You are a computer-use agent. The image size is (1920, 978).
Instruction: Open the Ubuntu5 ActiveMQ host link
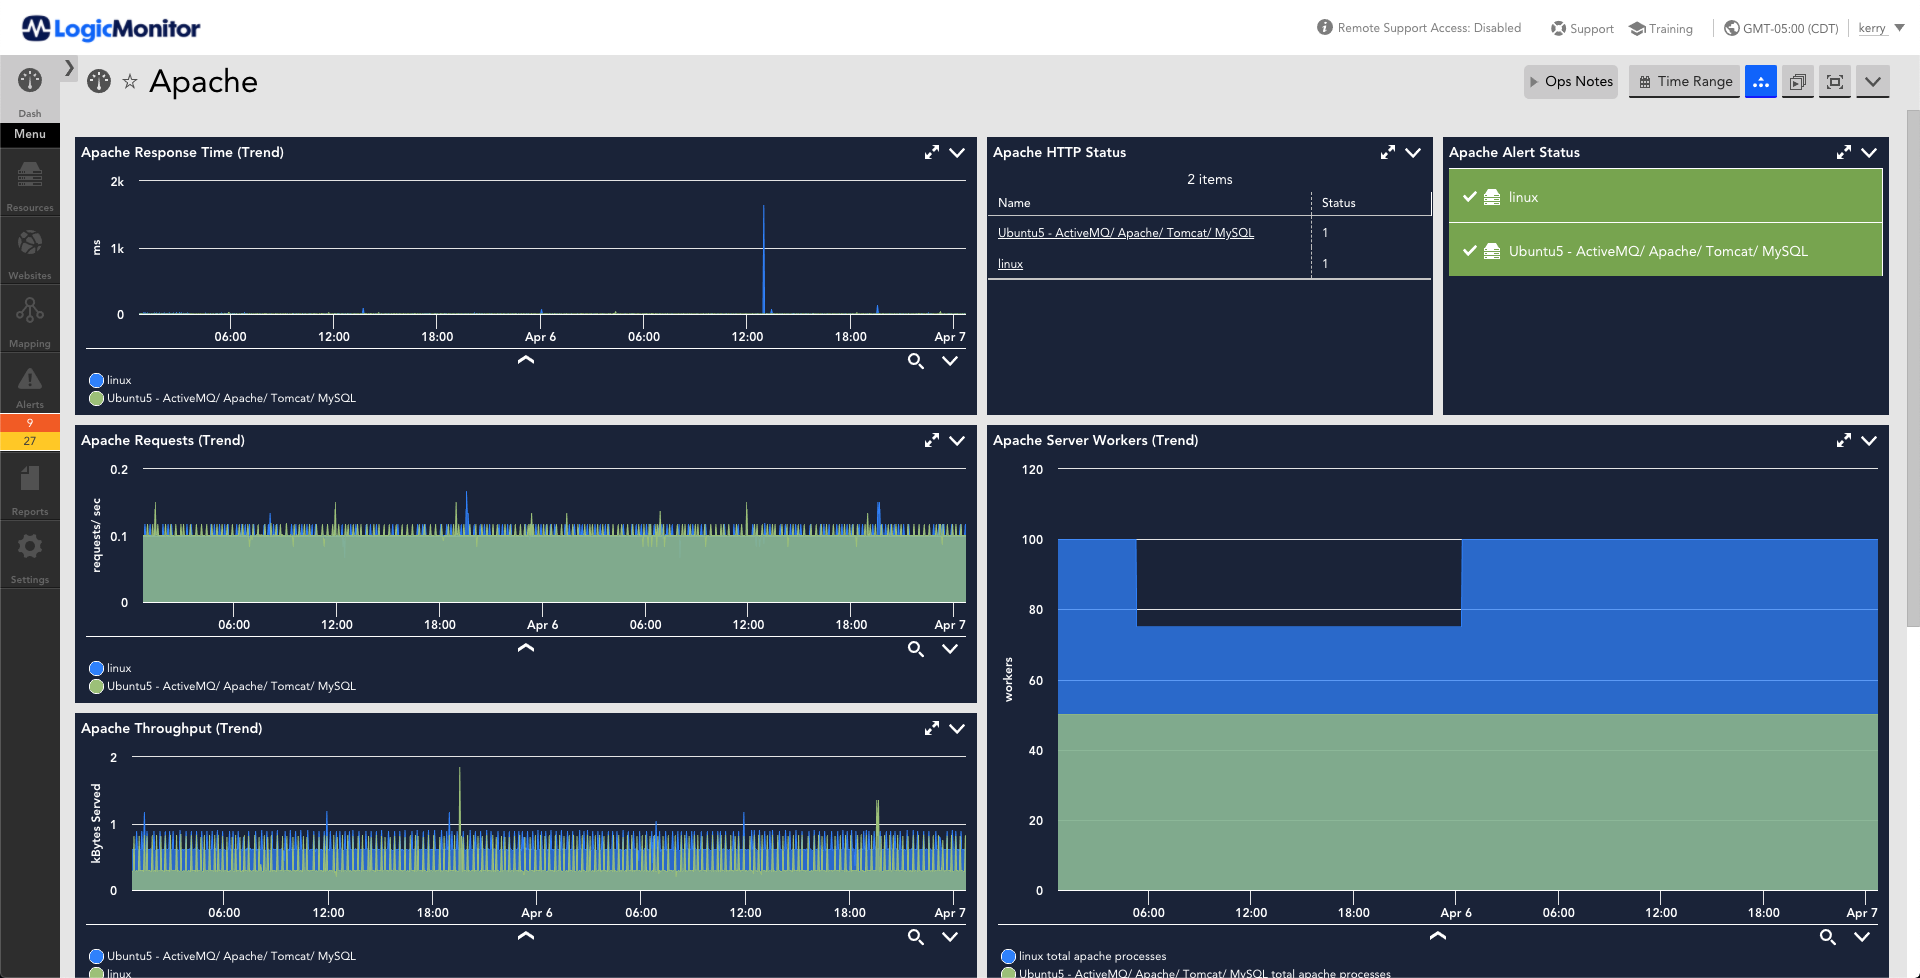[1125, 233]
